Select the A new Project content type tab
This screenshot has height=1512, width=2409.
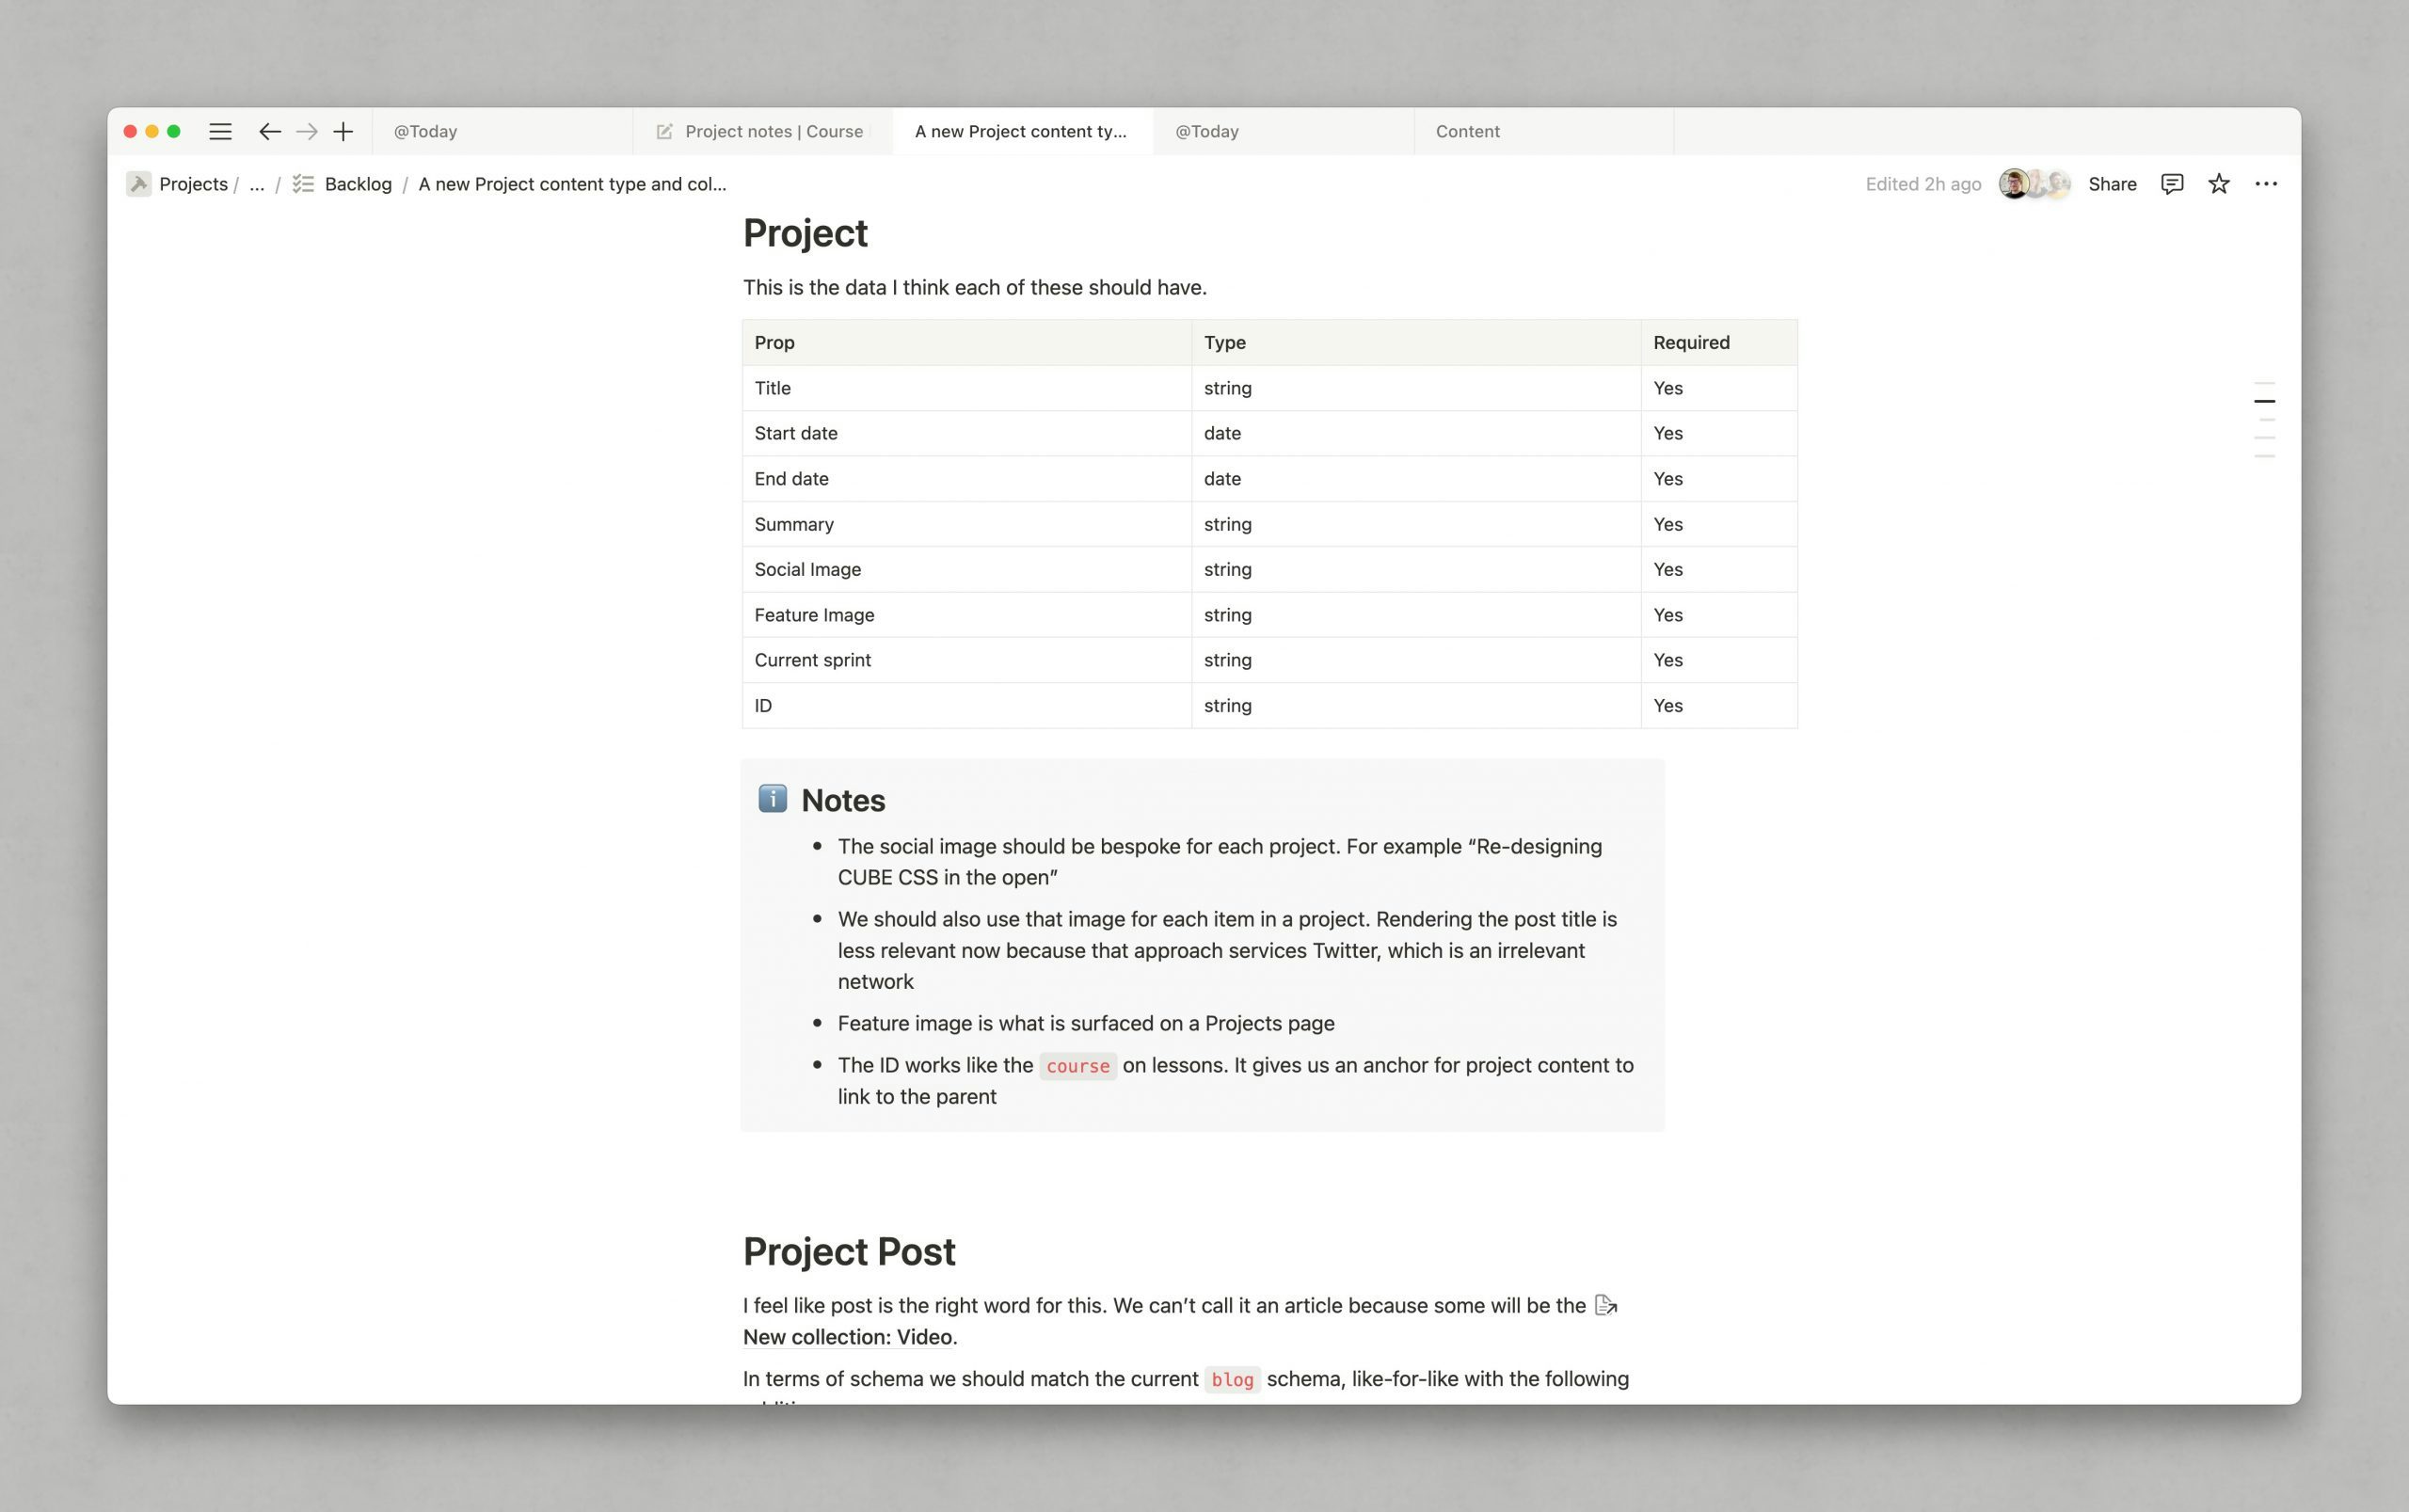1022,131
